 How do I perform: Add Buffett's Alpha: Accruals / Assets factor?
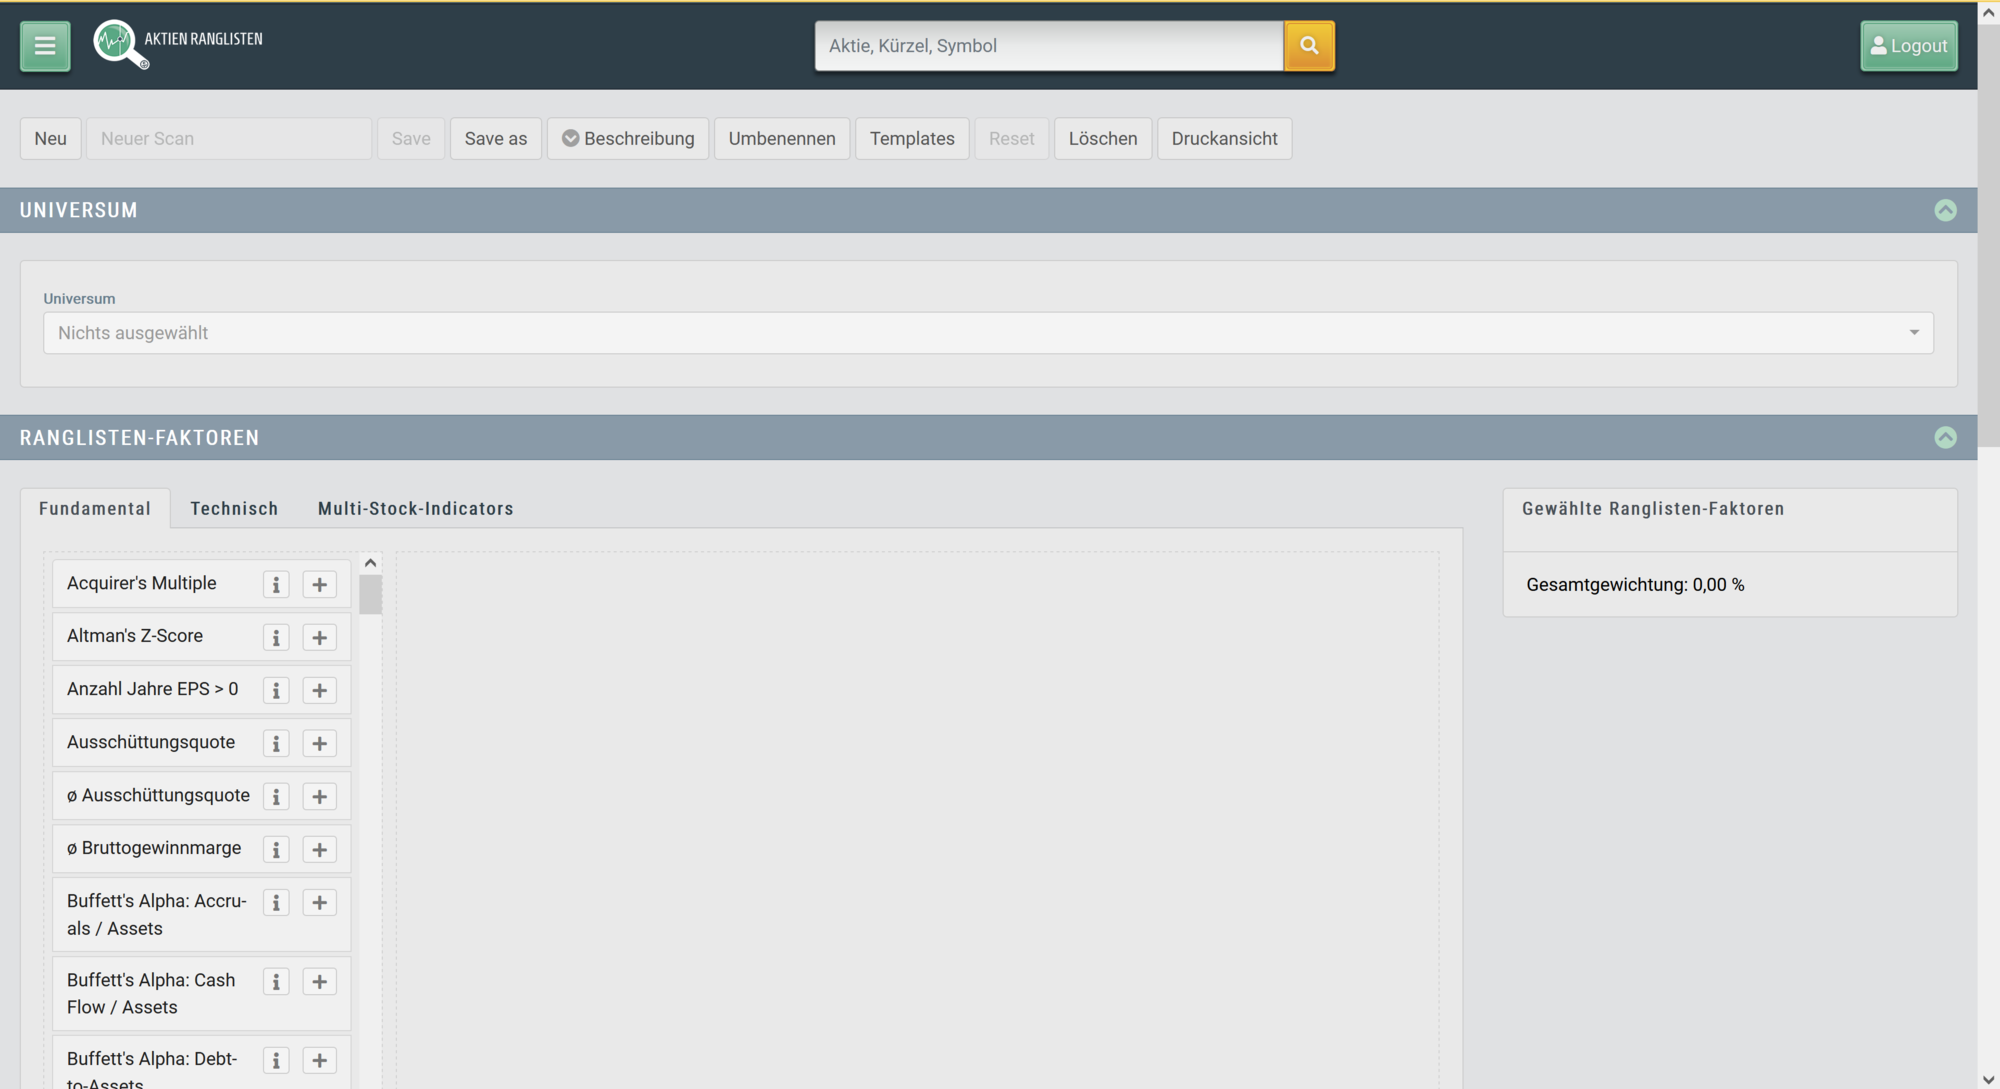click(320, 903)
